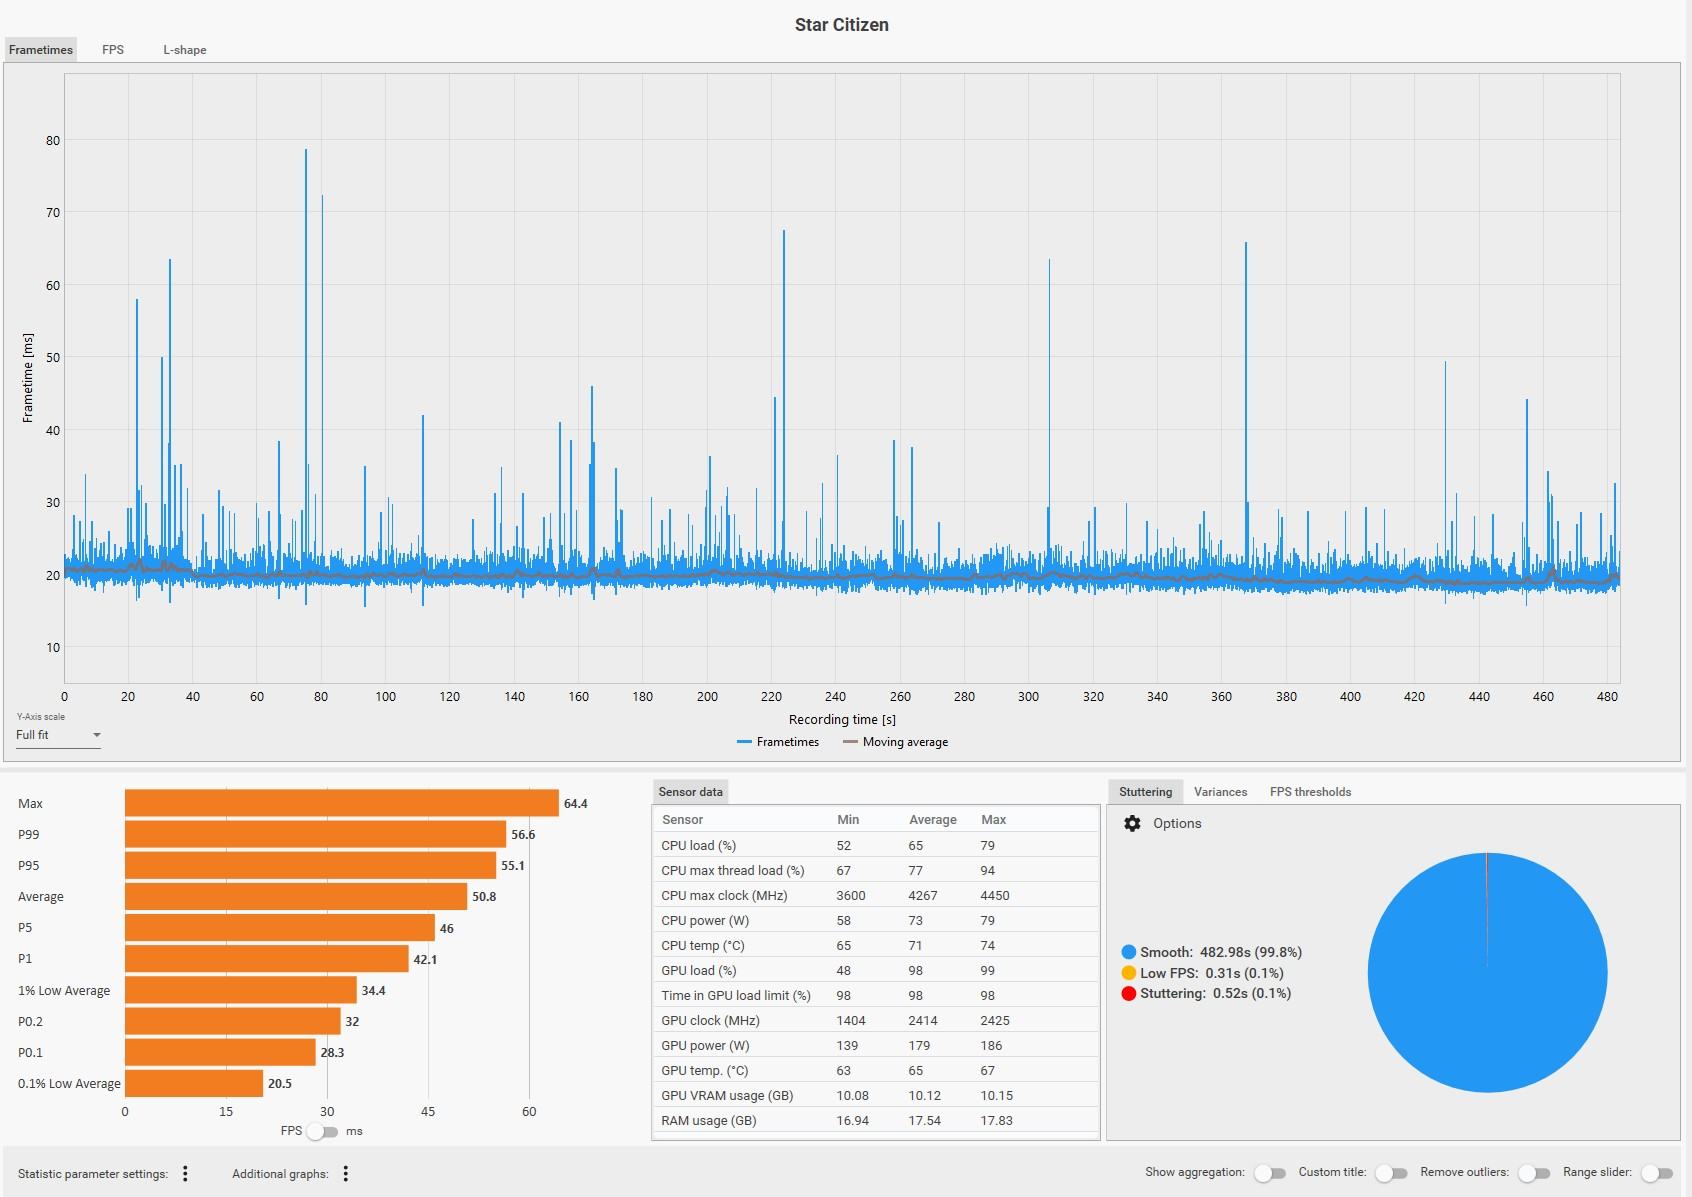Viewport: 1692px width, 1197px height.
Task: Click the 0.1% Low Average bar
Action: pos(194,1083)
